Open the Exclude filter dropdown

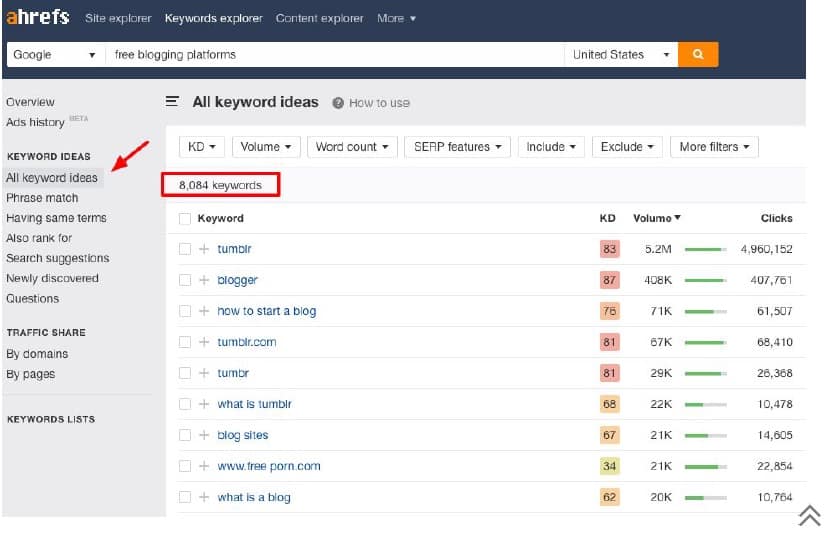627,147
